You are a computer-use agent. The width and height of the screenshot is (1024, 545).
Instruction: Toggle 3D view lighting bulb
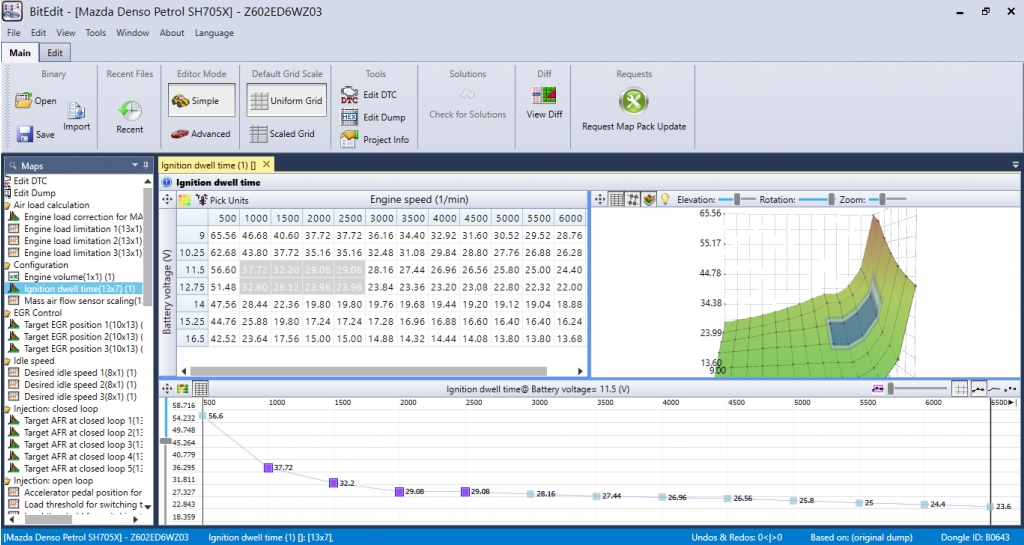(x=665, y=200)
